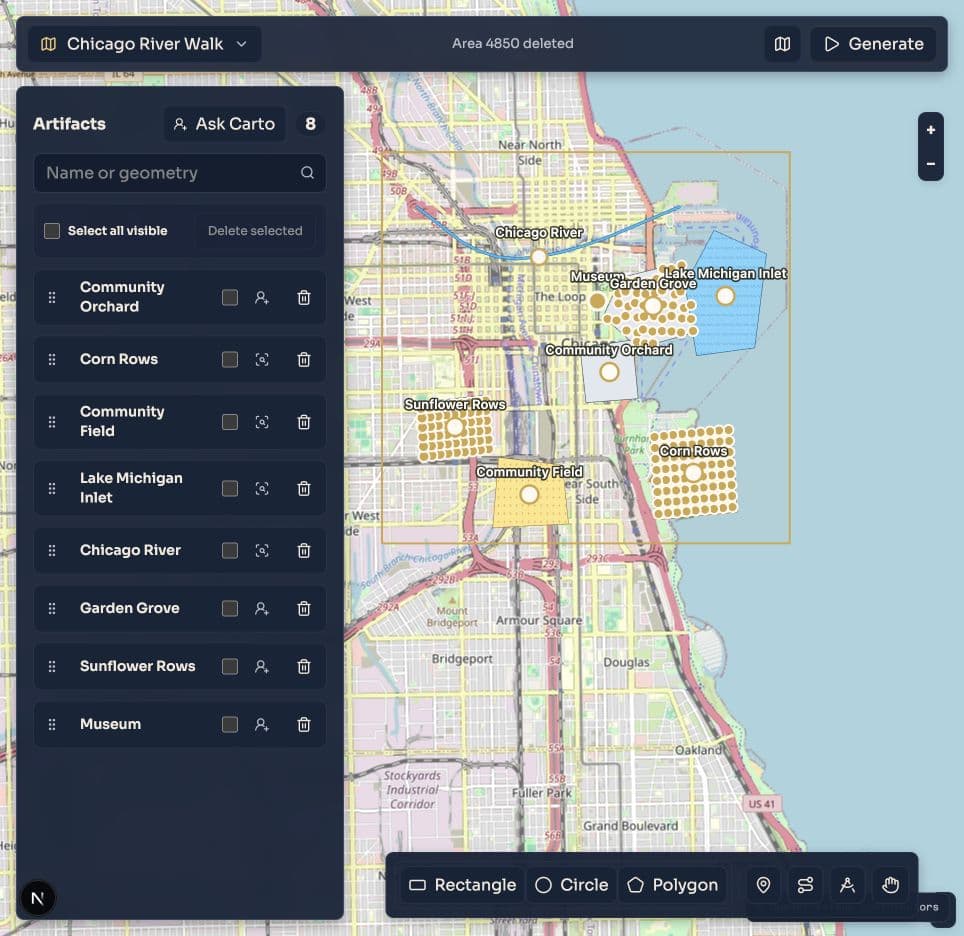964x936 pixels.
Task: Click the Area 4850 deleted status message
Action: [x=513, y=44]
